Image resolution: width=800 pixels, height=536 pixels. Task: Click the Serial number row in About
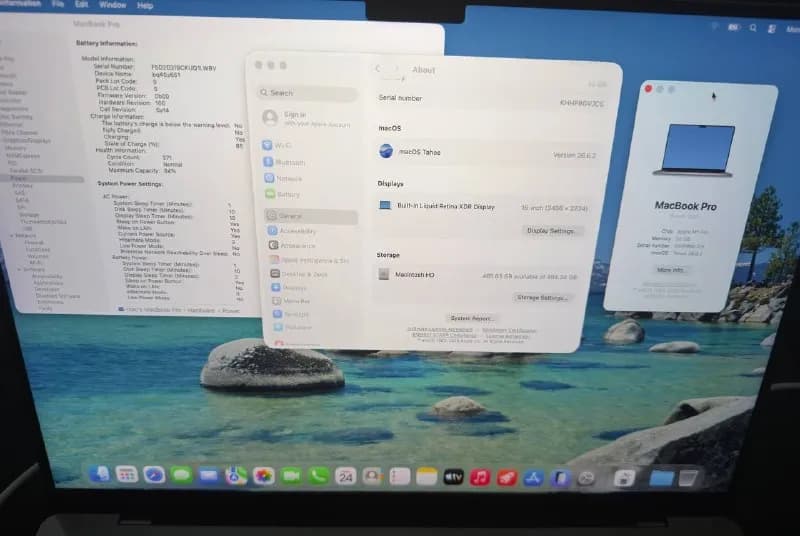coord(491,99)
